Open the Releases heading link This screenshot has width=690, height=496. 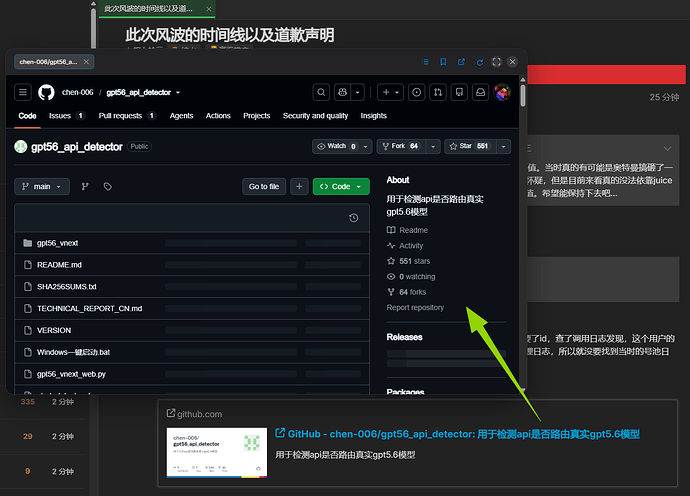[404, 337]
